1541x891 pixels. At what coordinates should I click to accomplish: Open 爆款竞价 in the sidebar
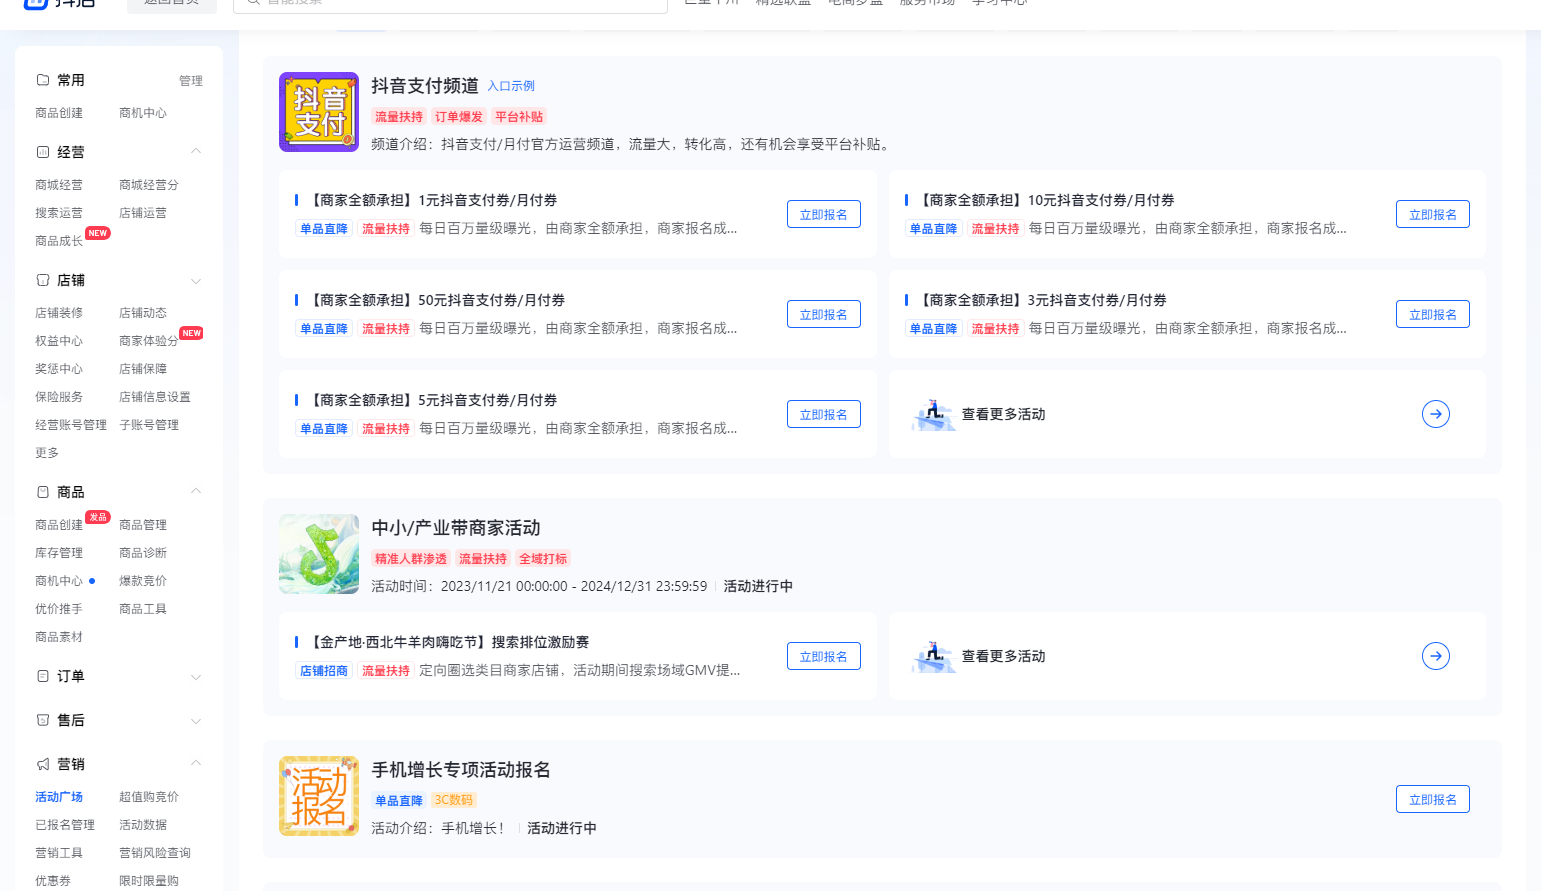tap(143, 581)
